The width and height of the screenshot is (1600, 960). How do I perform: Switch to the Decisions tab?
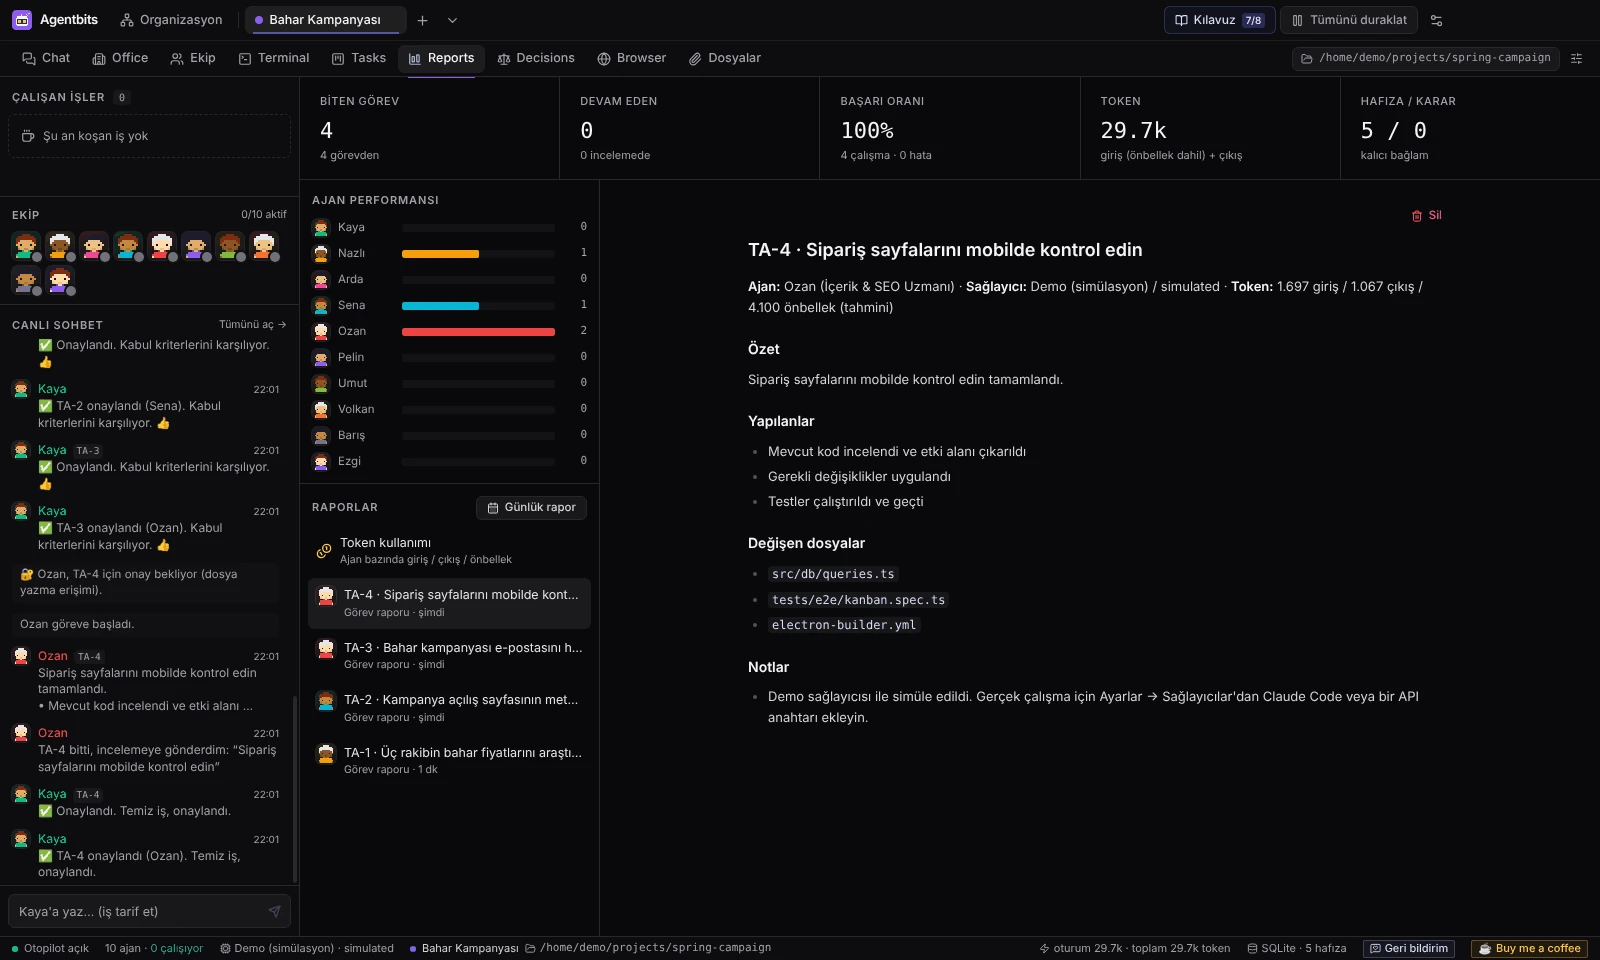[536, 58]
